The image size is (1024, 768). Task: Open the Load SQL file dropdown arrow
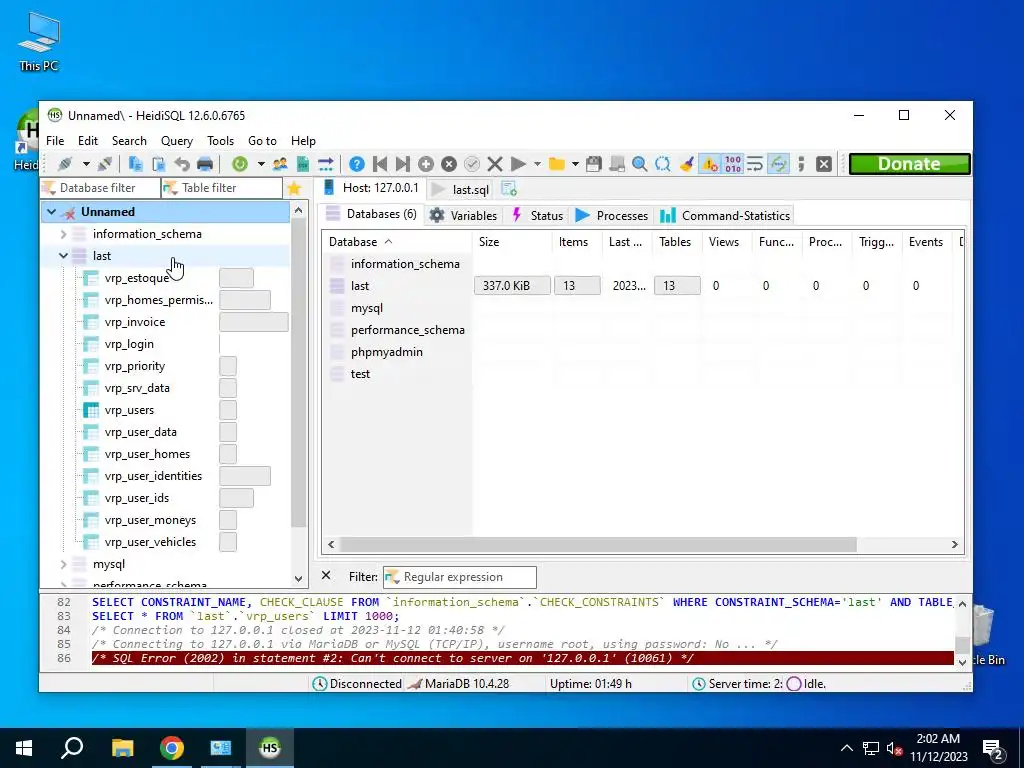(575, 164)
